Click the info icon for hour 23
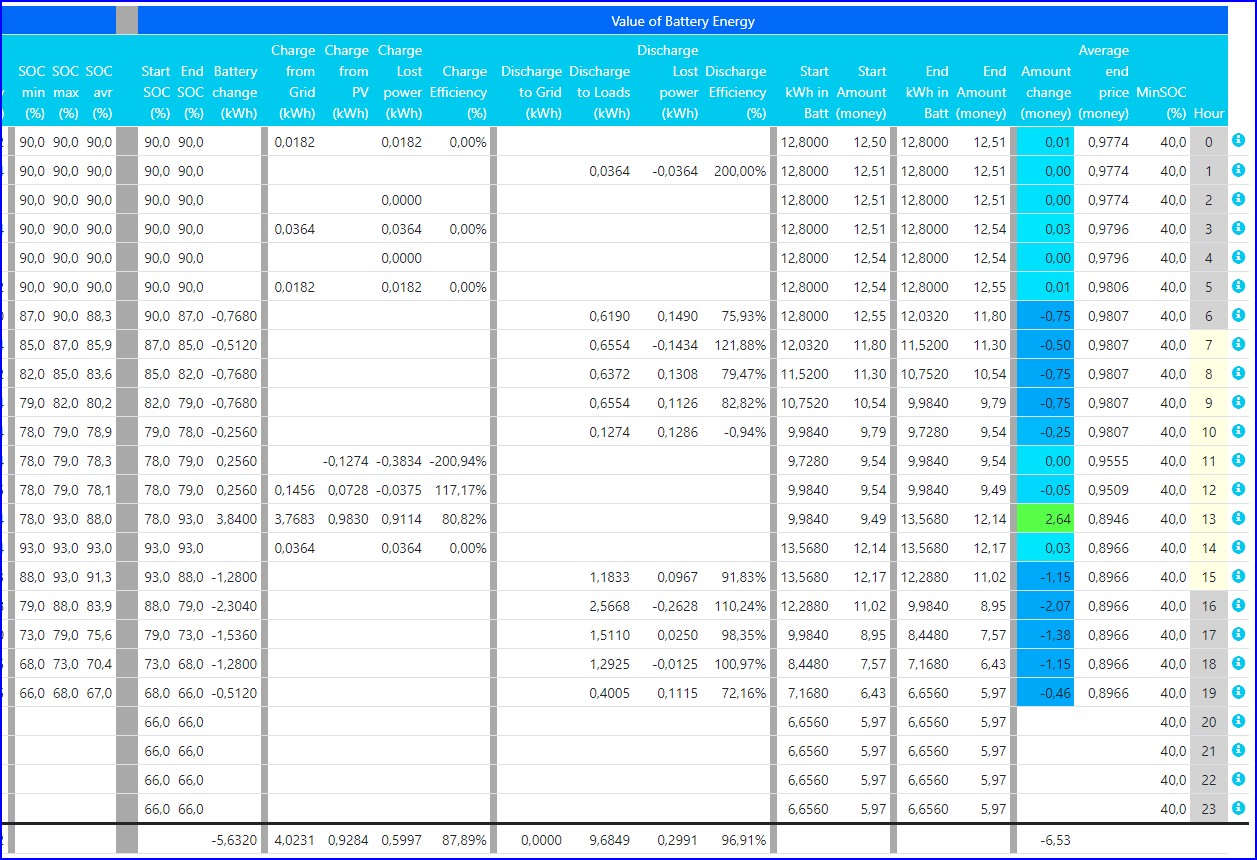Viewport: 1257px width, 860px height. coord(1238,808)
